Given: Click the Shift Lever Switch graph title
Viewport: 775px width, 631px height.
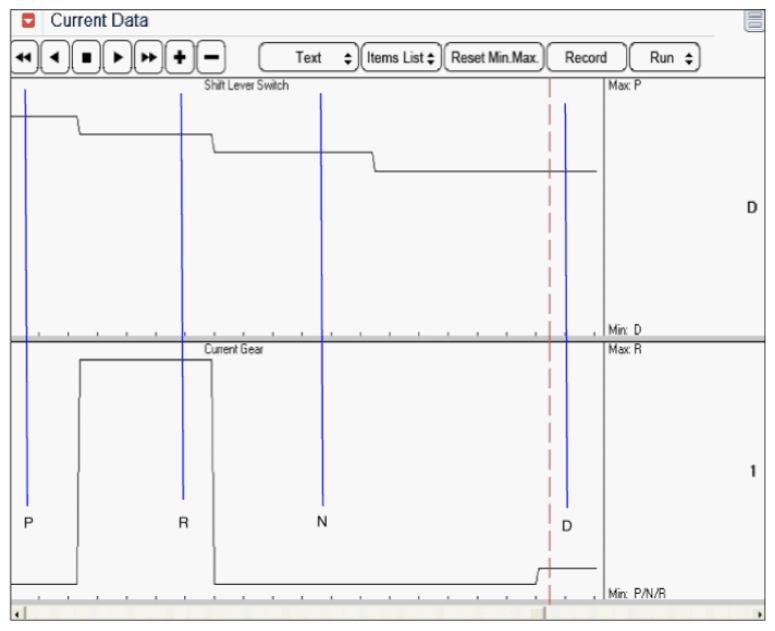Looking at the screenshot, I should click(246, 86).
